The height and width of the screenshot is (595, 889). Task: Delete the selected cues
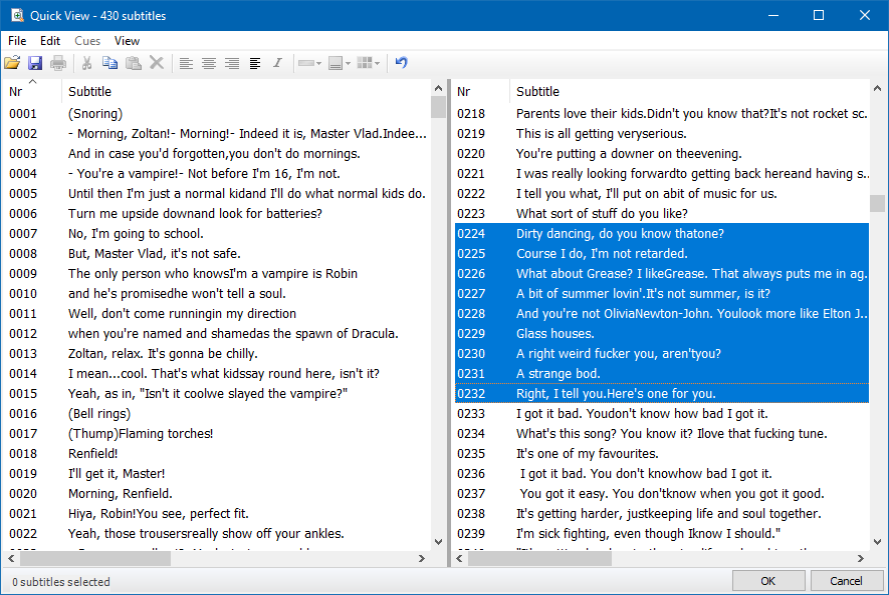point(156,62)
